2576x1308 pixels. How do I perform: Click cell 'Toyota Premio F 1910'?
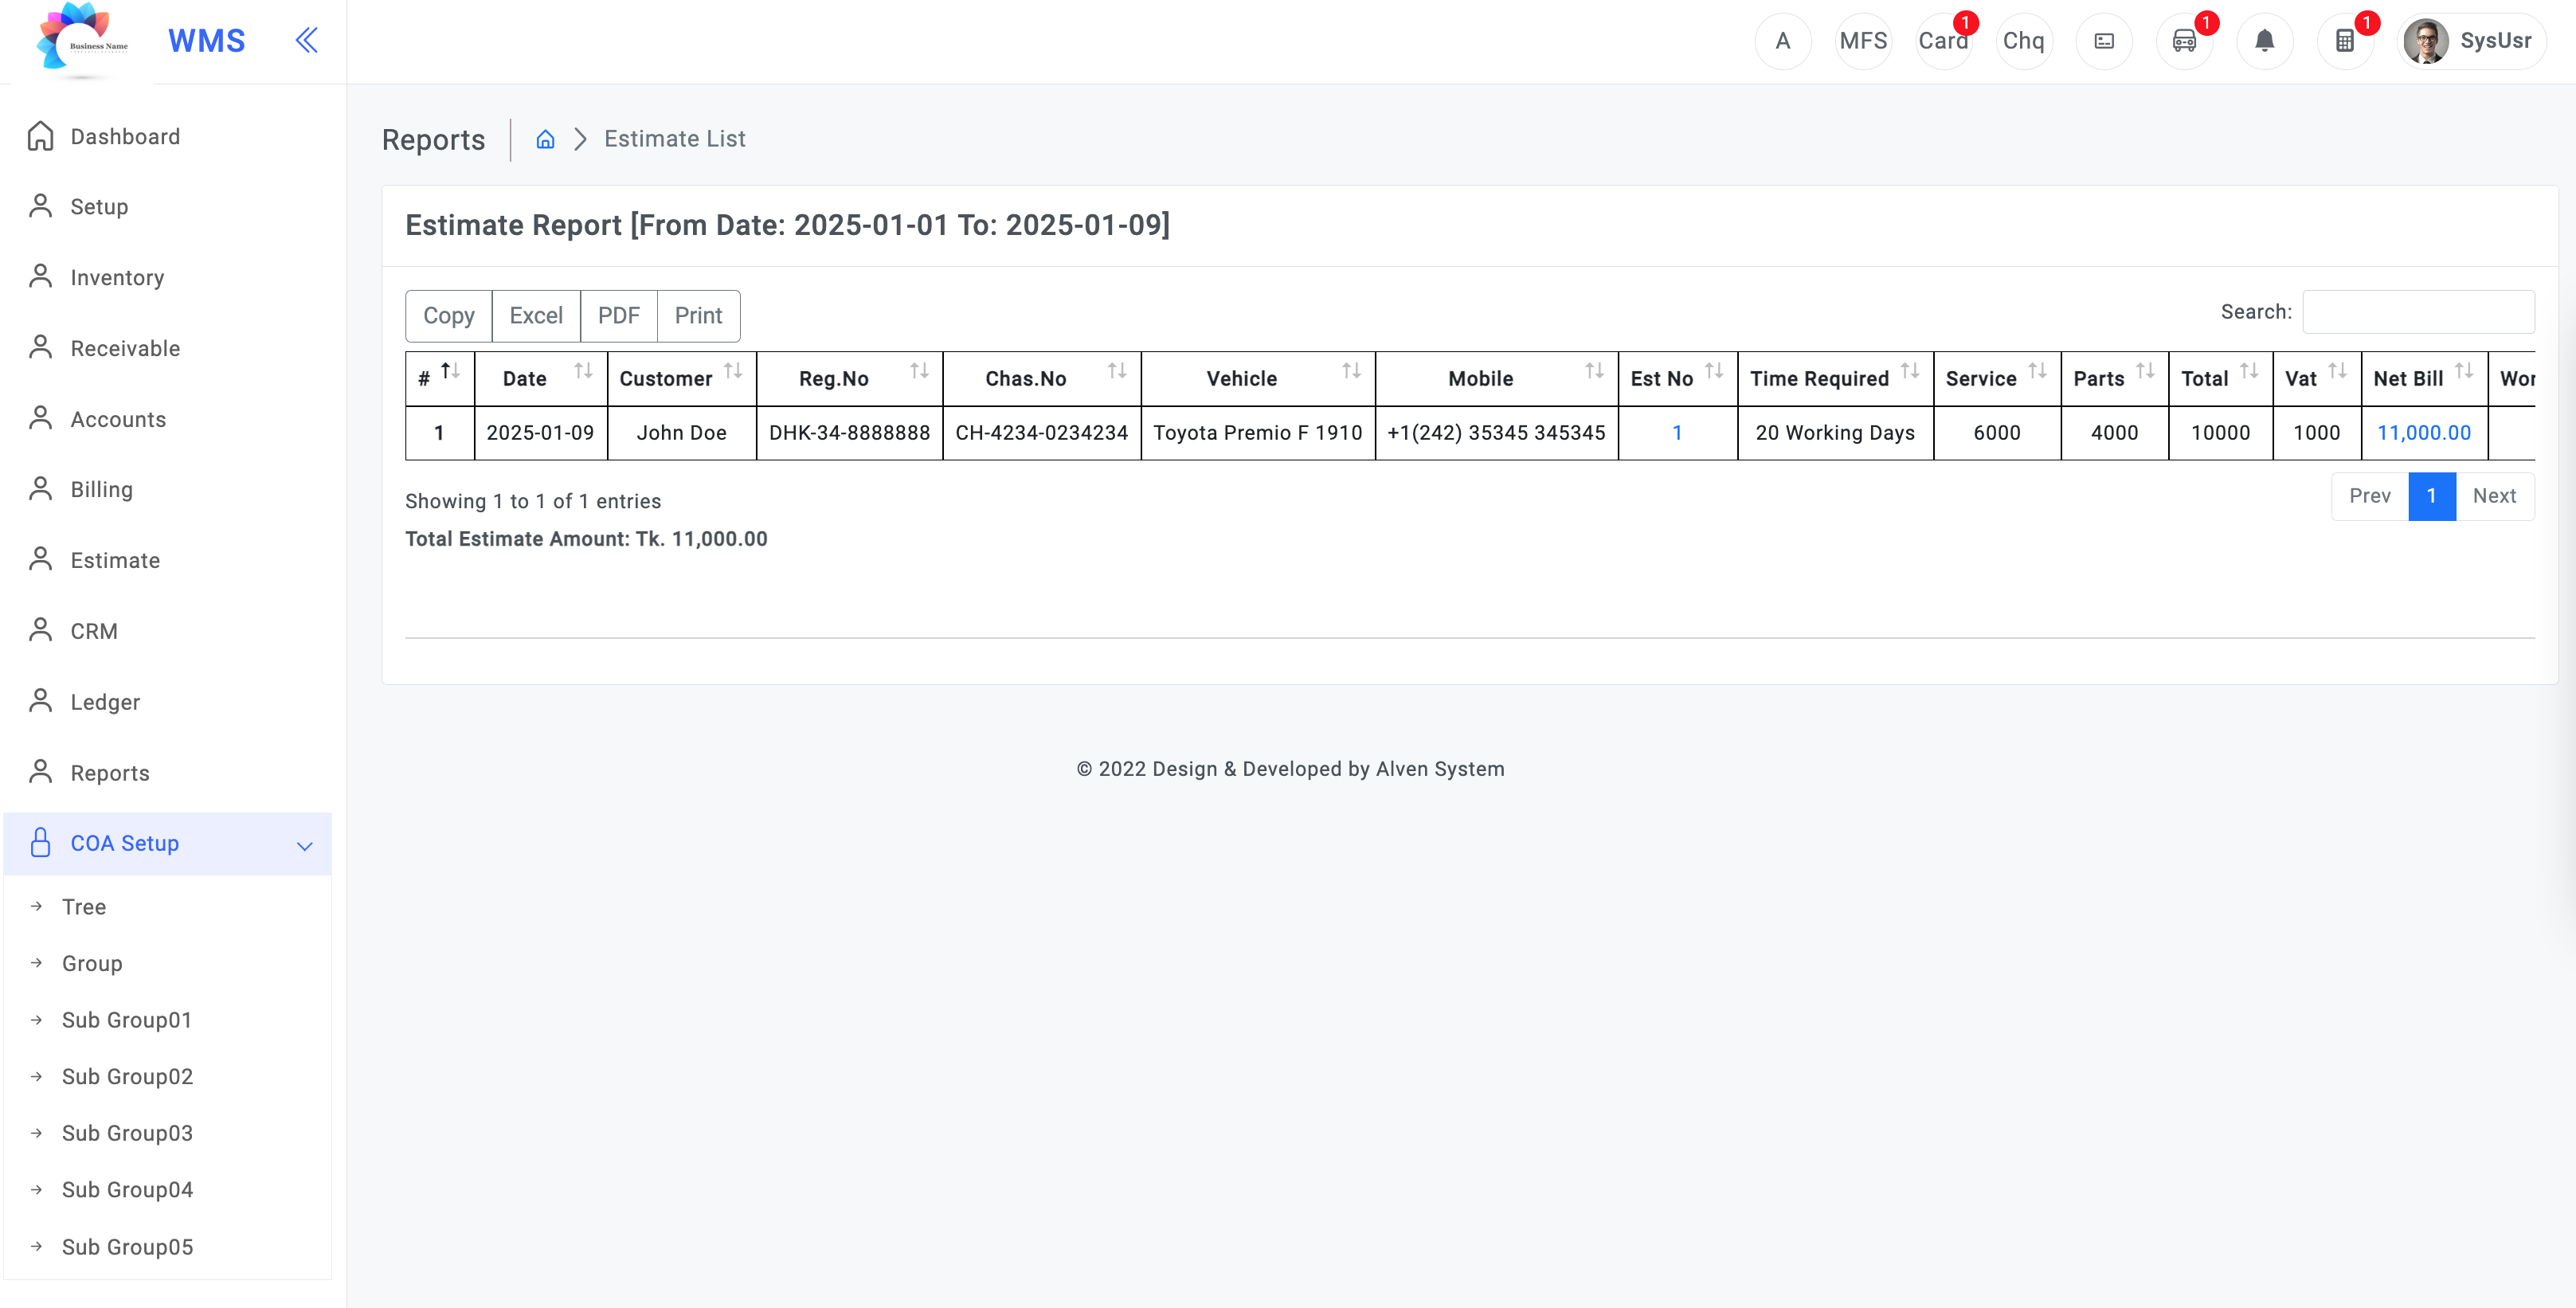[1257, 433]
